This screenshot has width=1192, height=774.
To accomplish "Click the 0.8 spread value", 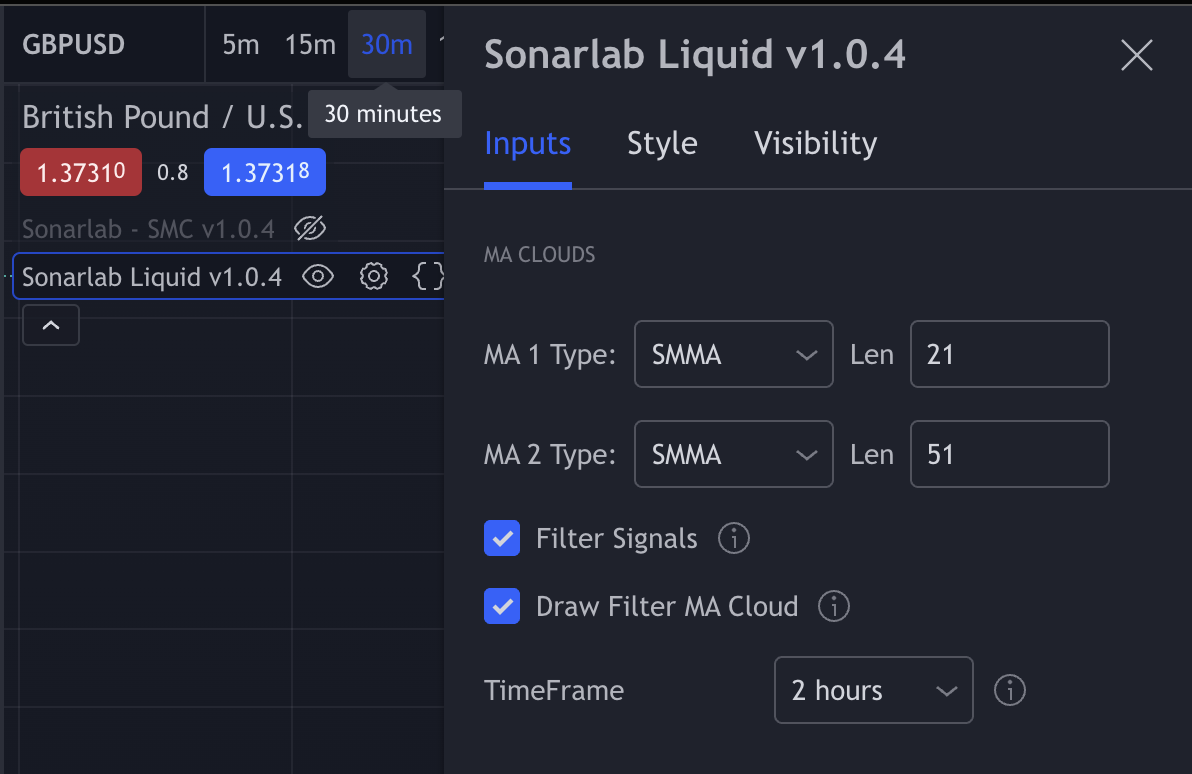I will (x=173, y=173).
